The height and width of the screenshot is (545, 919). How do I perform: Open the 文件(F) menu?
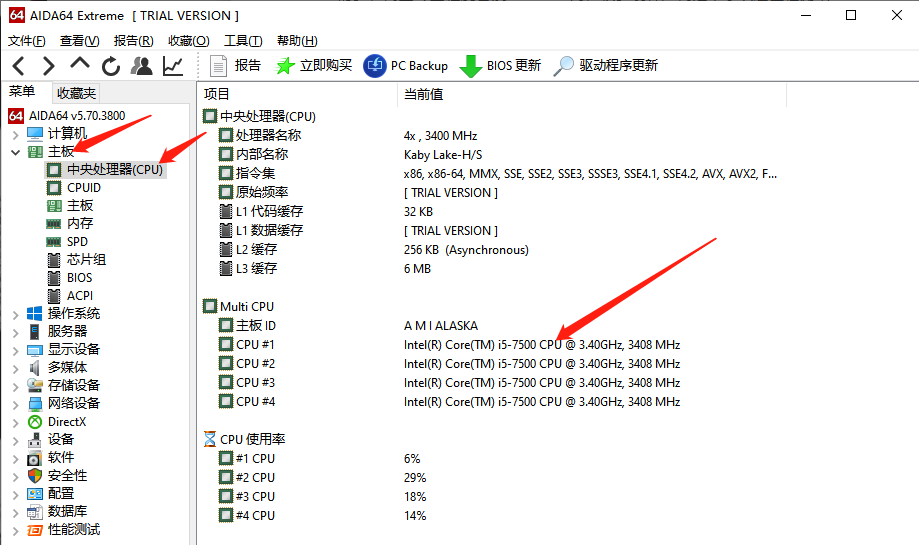pos(27,41)
